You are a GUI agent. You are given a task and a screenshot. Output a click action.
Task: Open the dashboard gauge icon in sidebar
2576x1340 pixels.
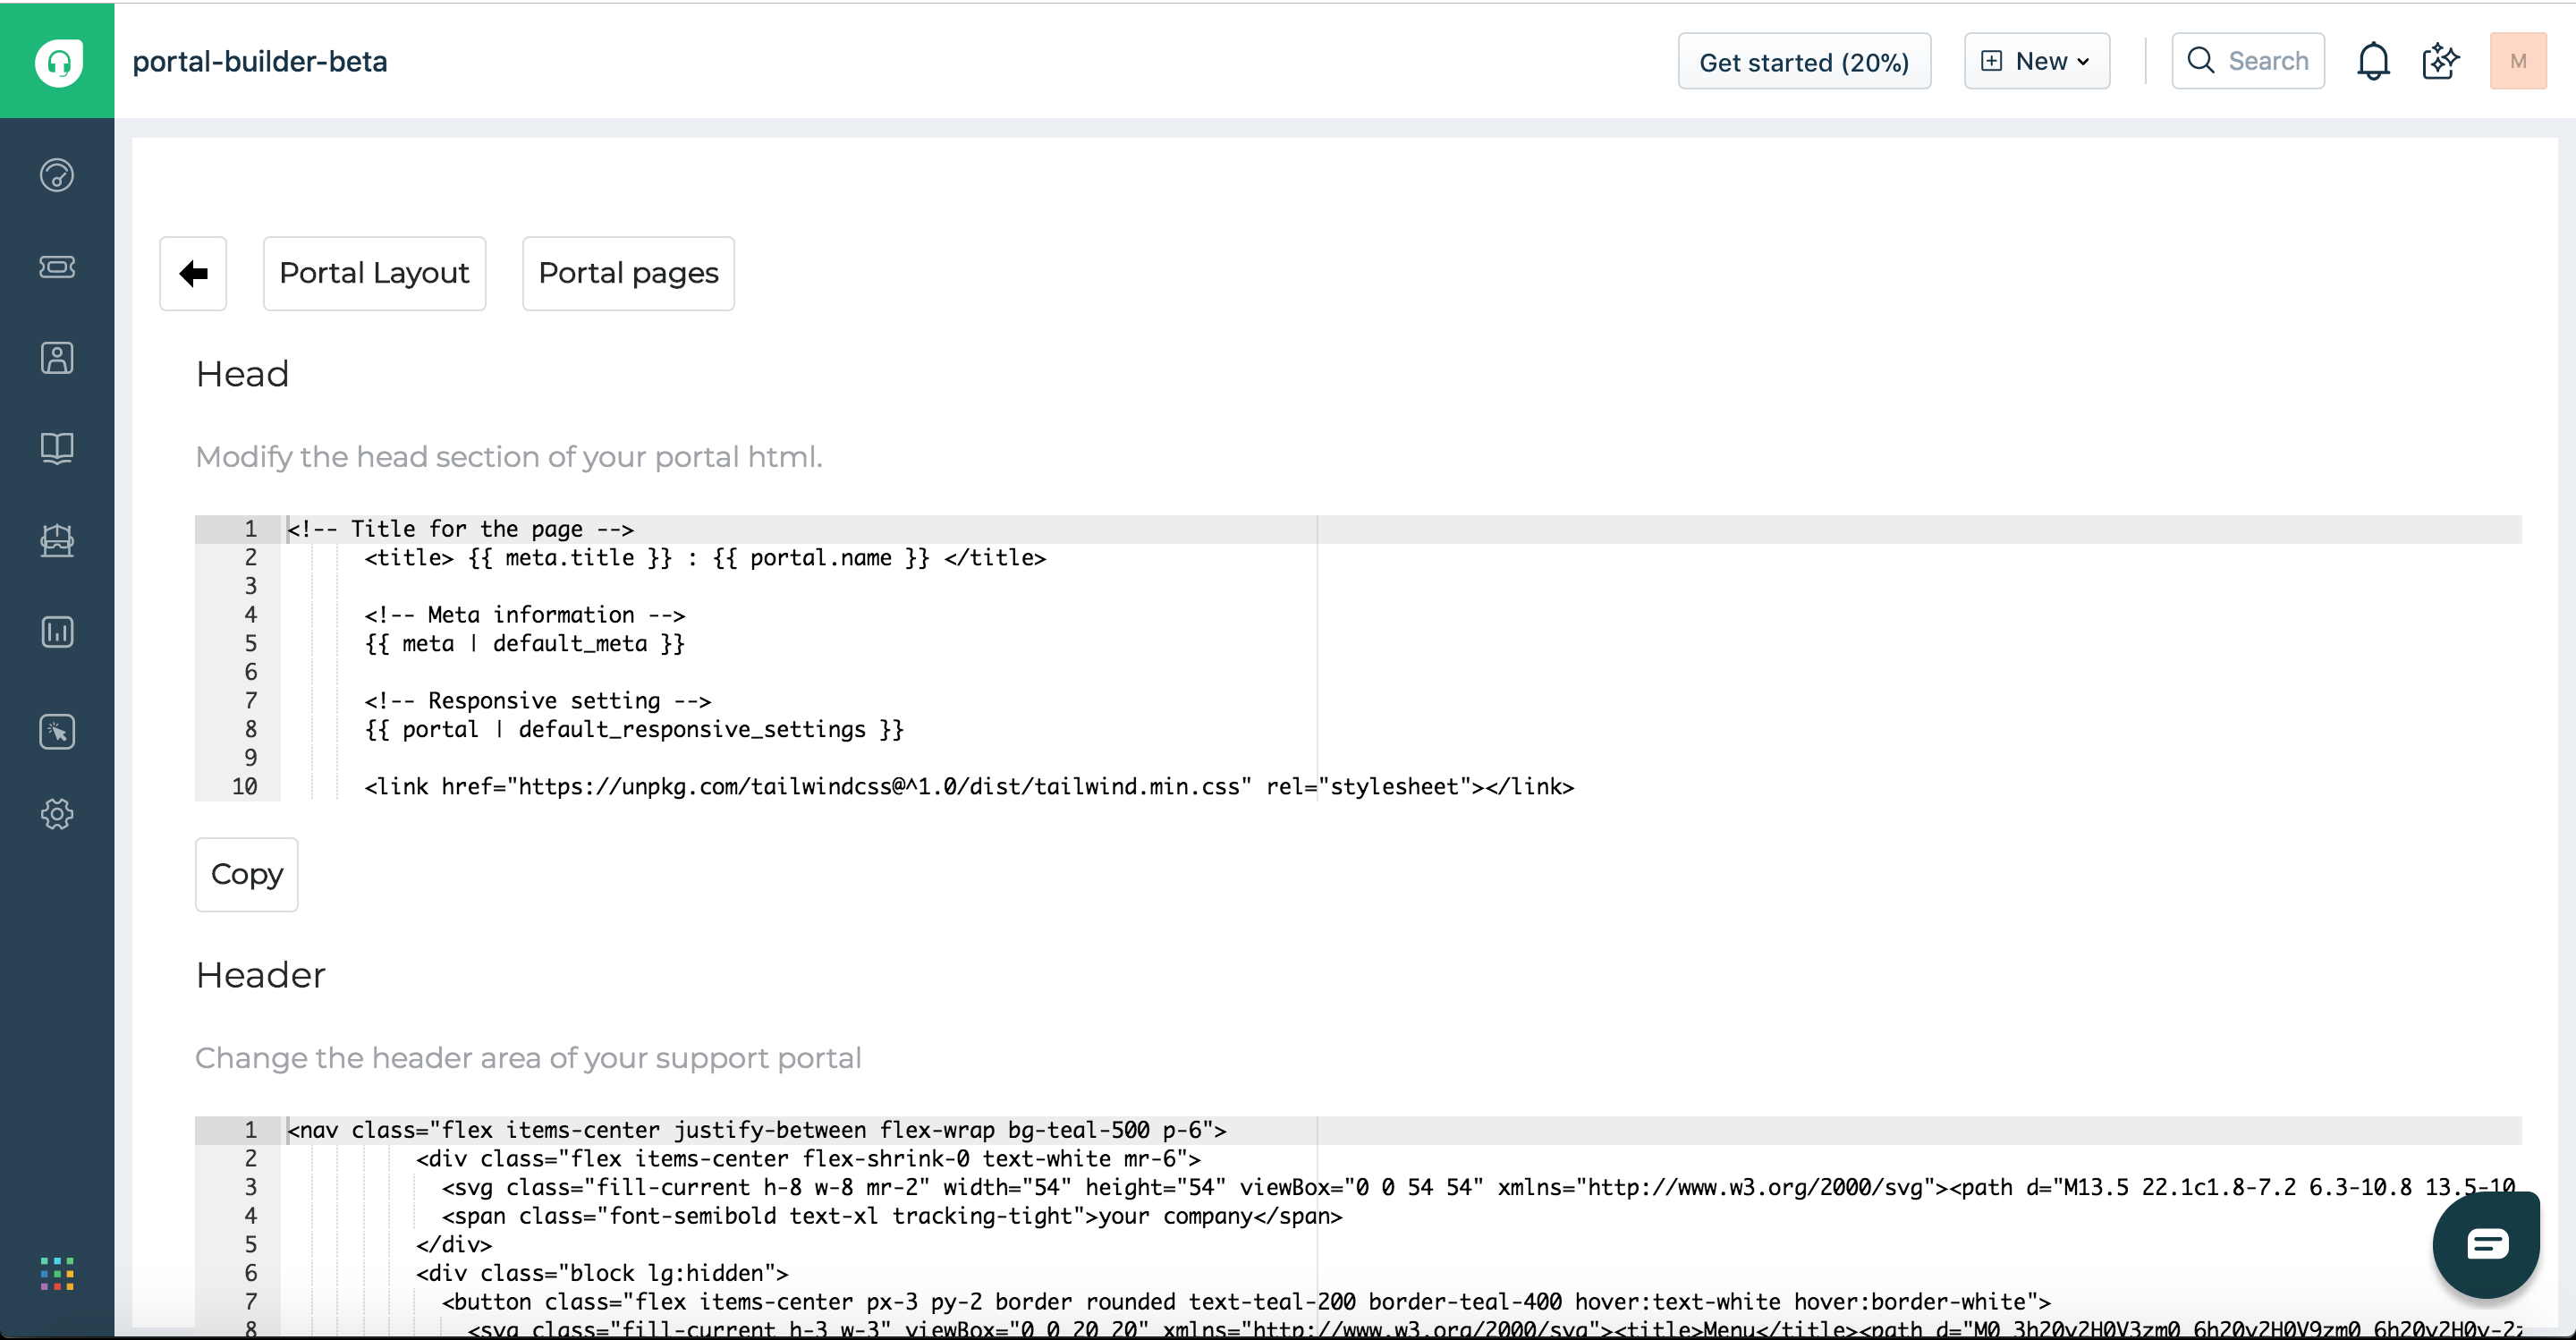click(x=57, y=175)
